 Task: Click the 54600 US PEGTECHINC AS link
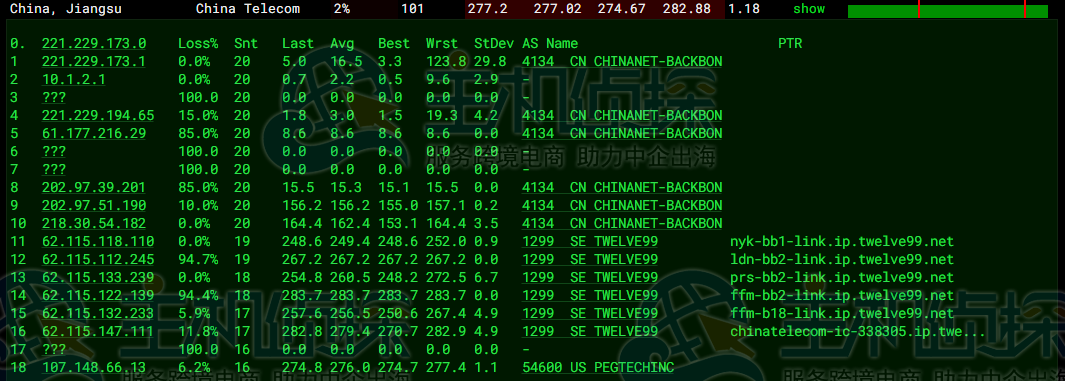pyautogui.click(x=598, y=367)
